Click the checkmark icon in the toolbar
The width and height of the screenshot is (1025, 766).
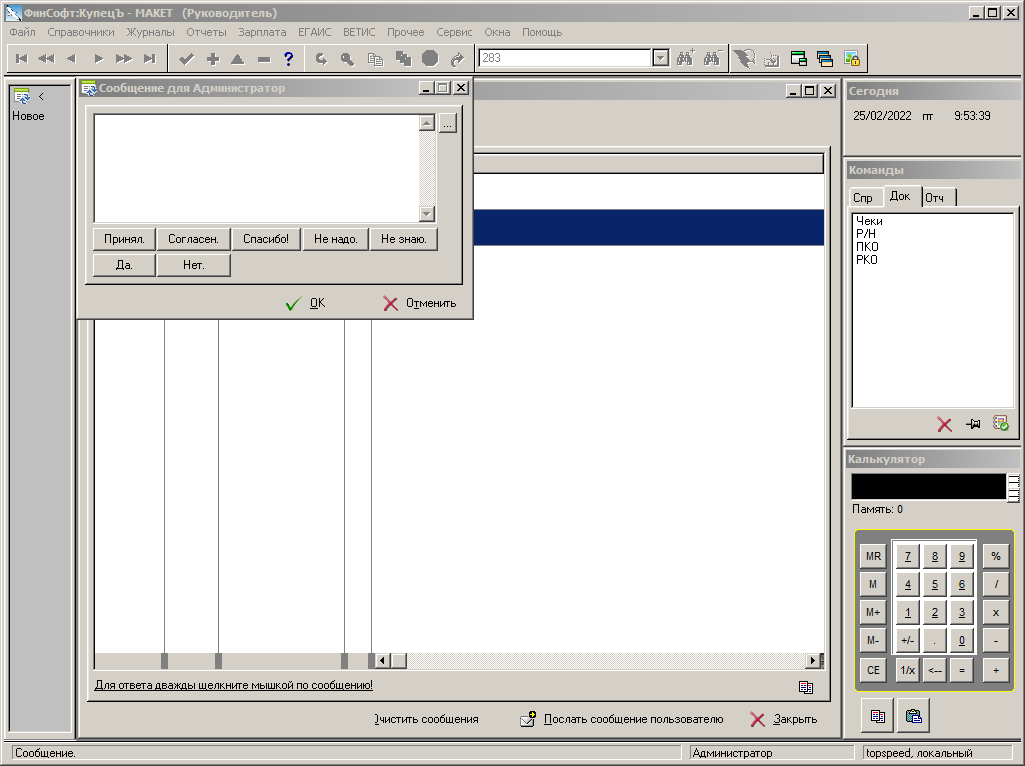click(x=186, y=59)
